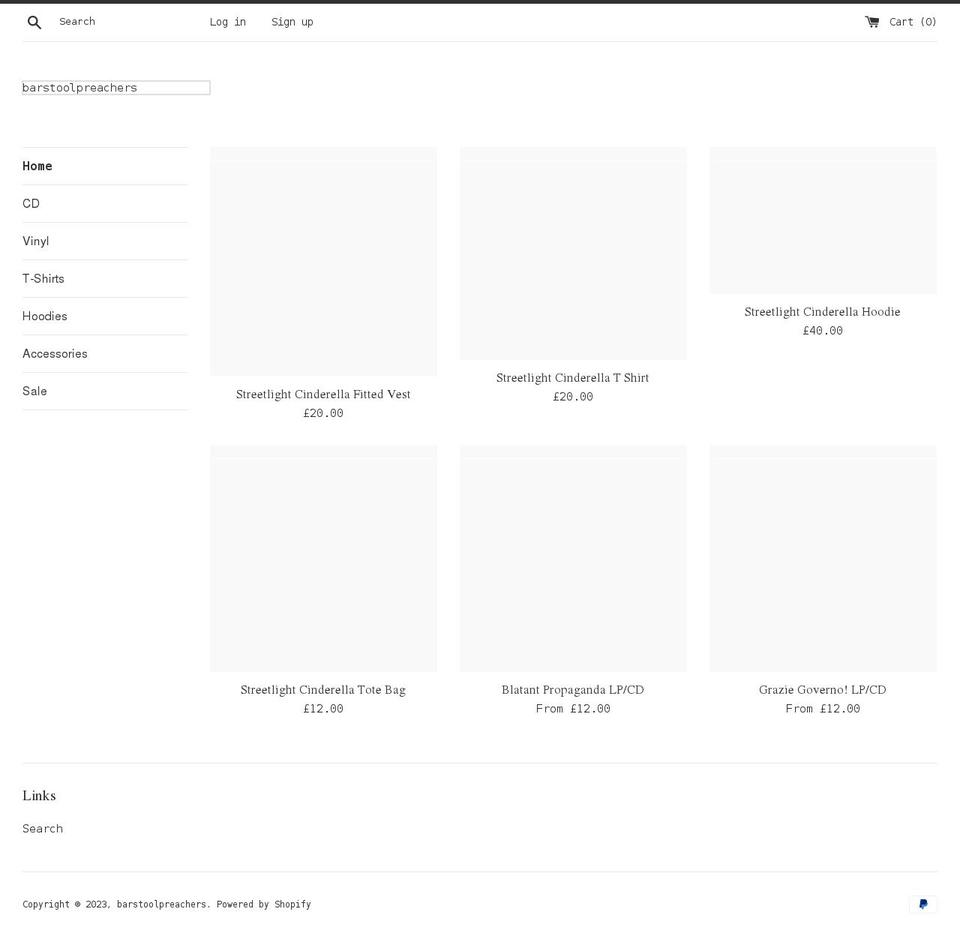
Task: Open Powered by Shopify link
Action: pyautogui.click(x=264, y=904)
